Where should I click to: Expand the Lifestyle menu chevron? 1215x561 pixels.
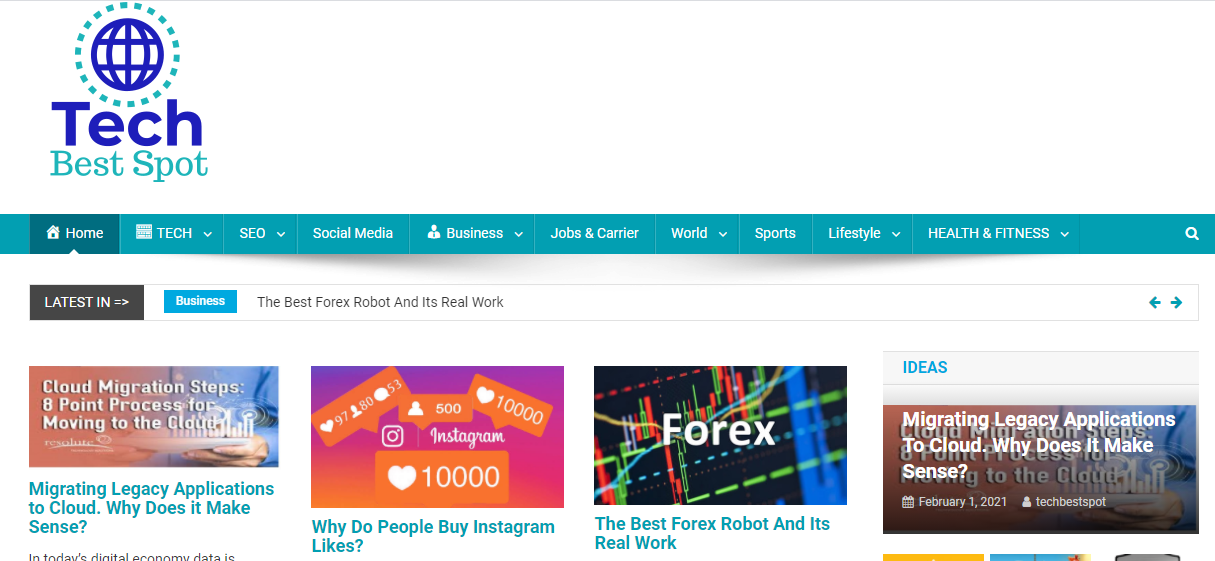pyautogui.click(x=896, y=234)
